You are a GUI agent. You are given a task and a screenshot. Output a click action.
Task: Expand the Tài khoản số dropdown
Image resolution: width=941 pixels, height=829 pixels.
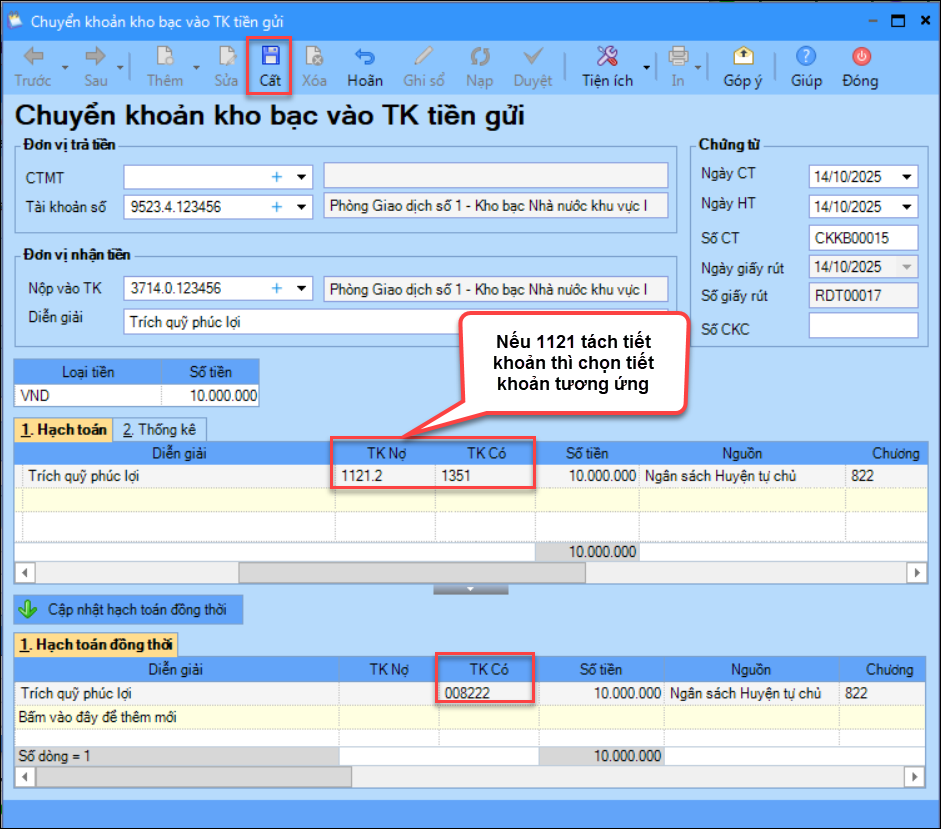click(x=301, y=208)
